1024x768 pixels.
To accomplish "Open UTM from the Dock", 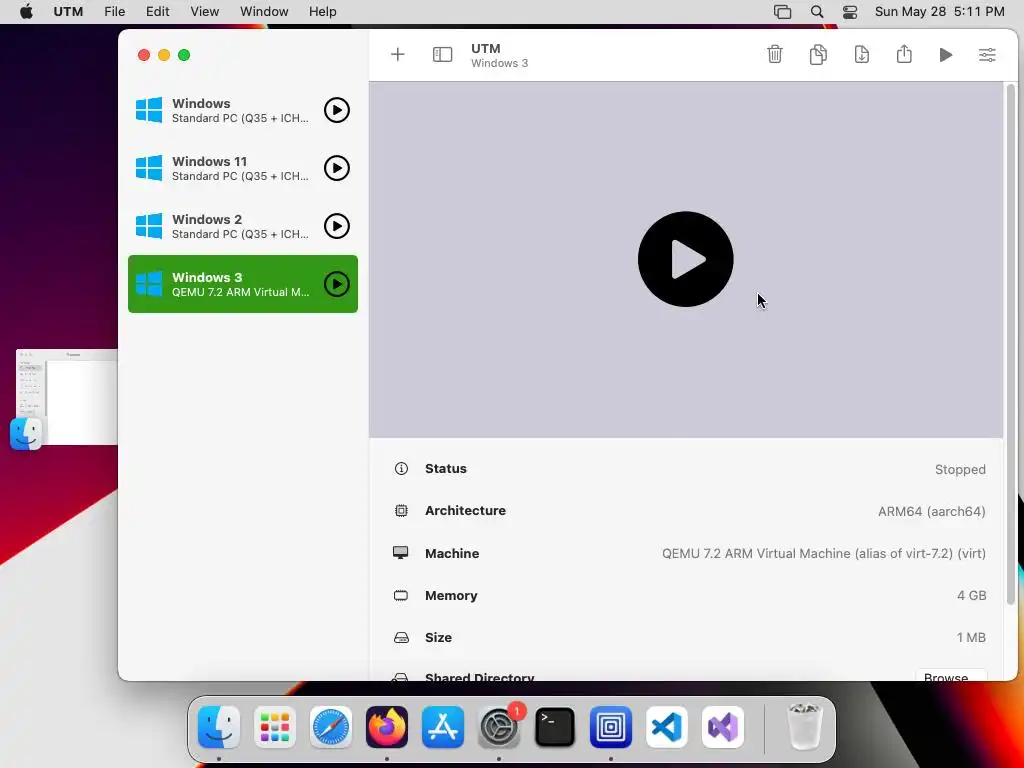I will coord(611,727).
